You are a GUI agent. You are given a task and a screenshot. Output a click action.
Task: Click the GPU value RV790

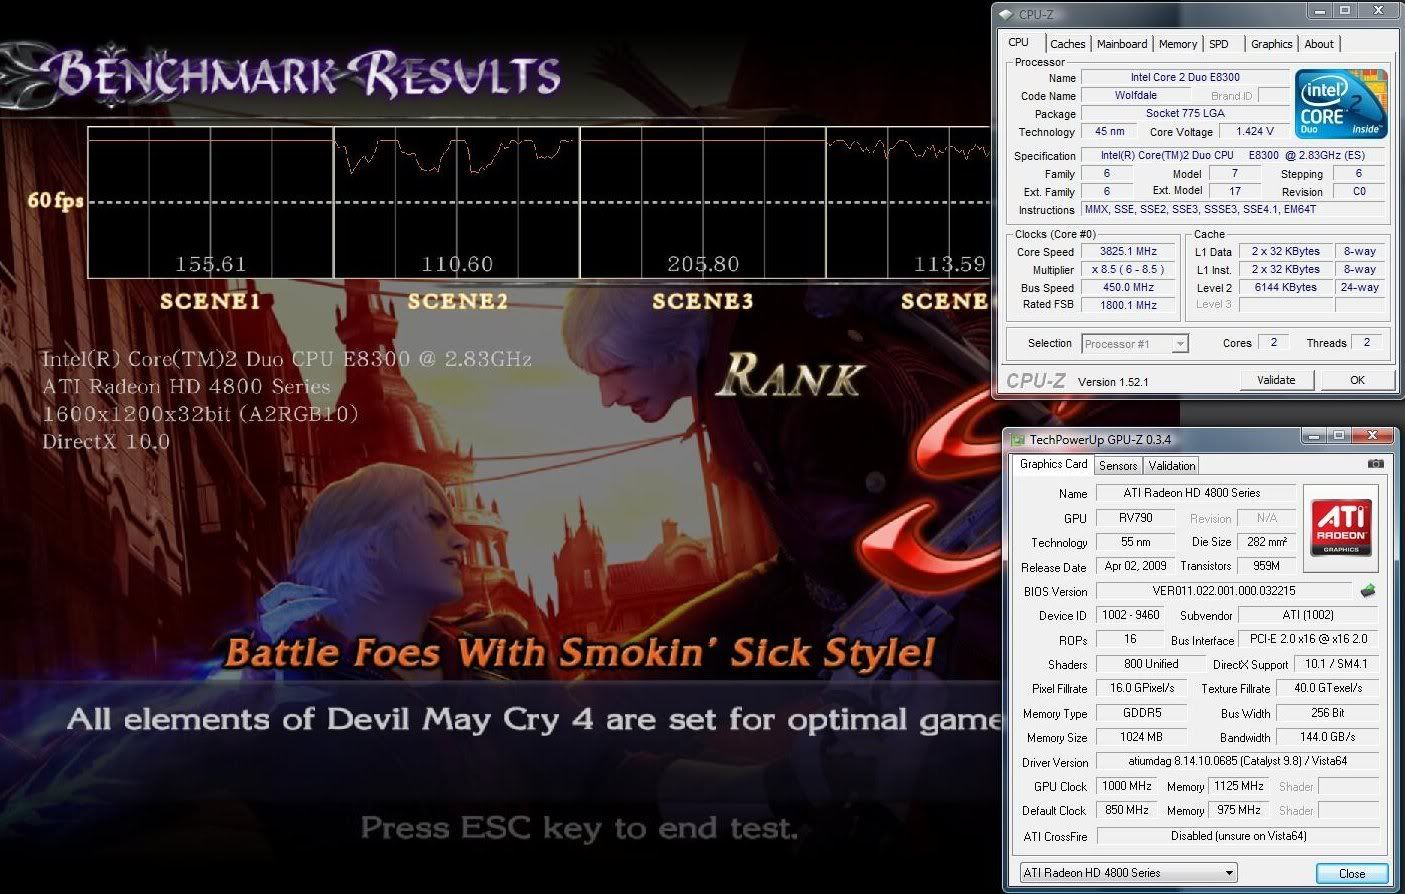1135,518
